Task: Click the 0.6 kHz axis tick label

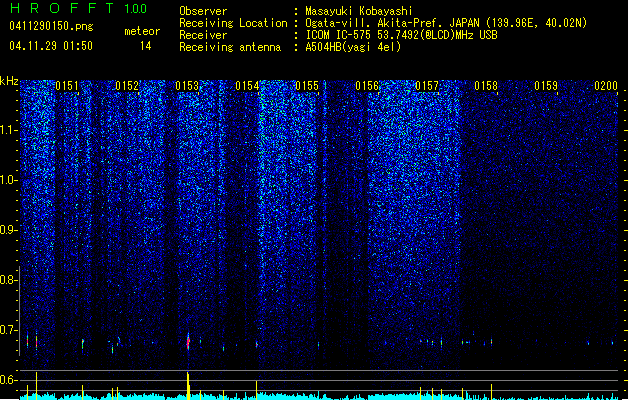Action: coord(9,380)
